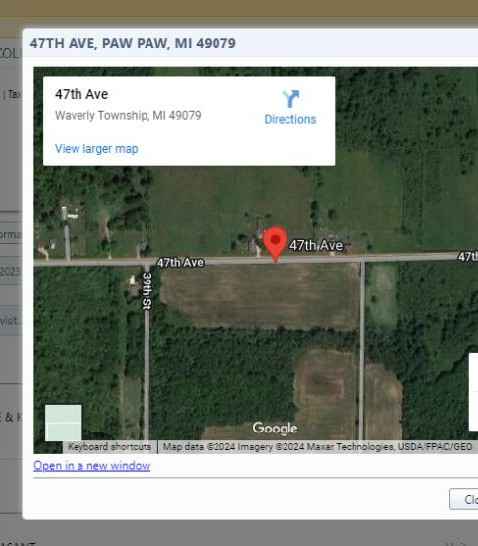
Task: Click the white-roofed building at upper left
Action: pyautogui.click(x=69, y=214)
